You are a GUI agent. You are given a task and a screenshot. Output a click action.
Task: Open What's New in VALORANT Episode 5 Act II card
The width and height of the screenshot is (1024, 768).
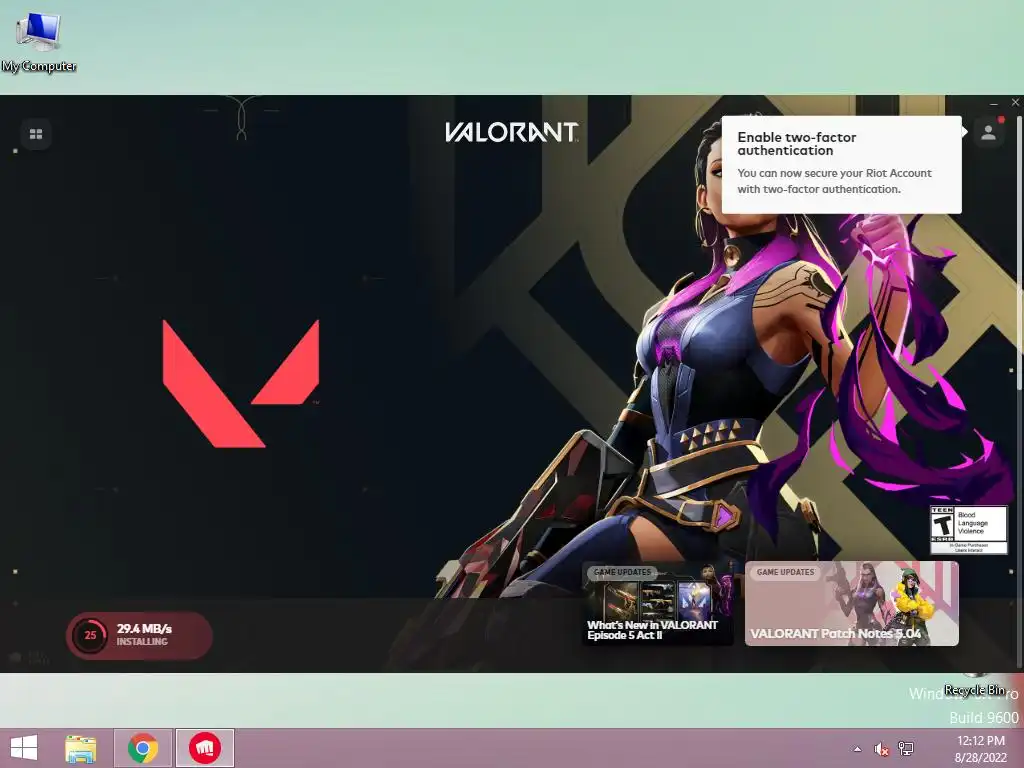click(658, 603)
